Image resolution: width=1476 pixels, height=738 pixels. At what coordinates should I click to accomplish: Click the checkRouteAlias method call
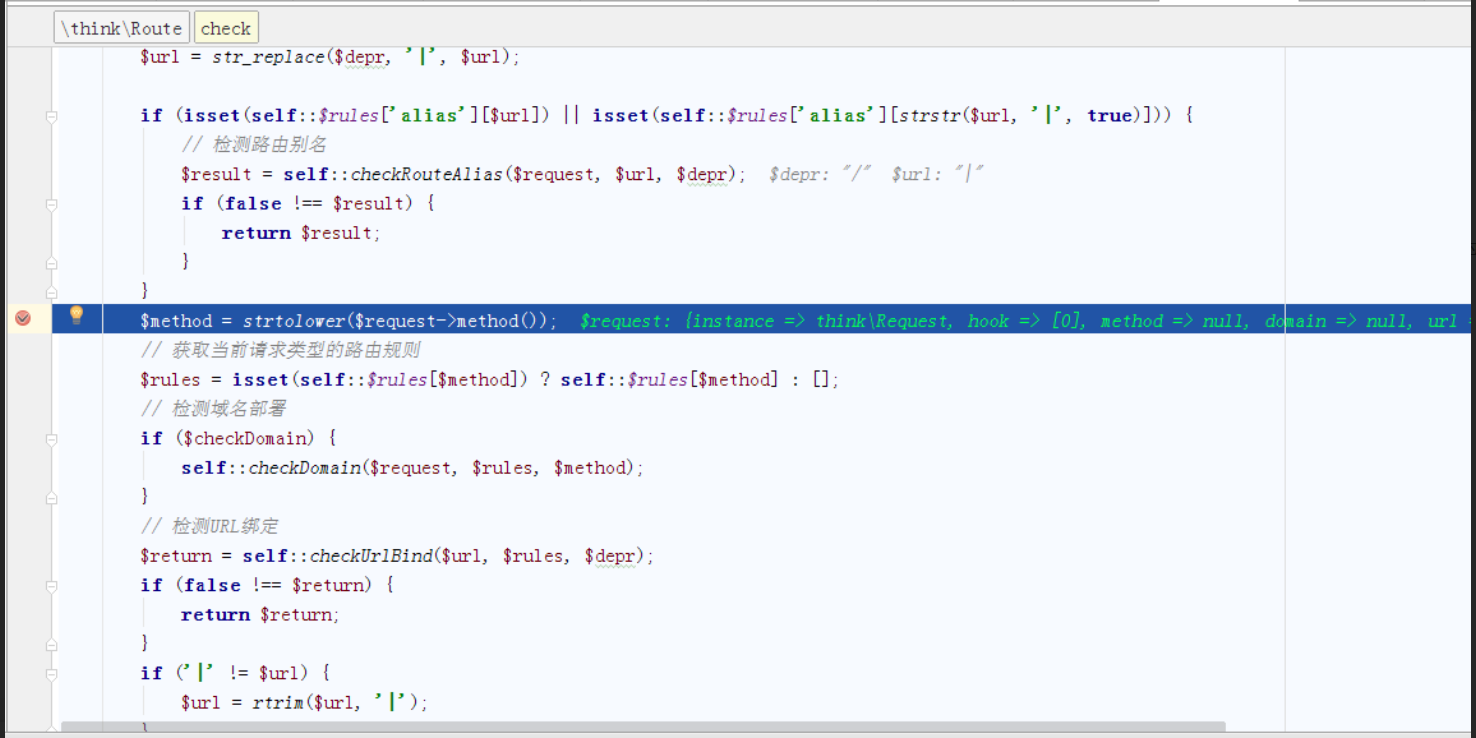click(427, 174)
